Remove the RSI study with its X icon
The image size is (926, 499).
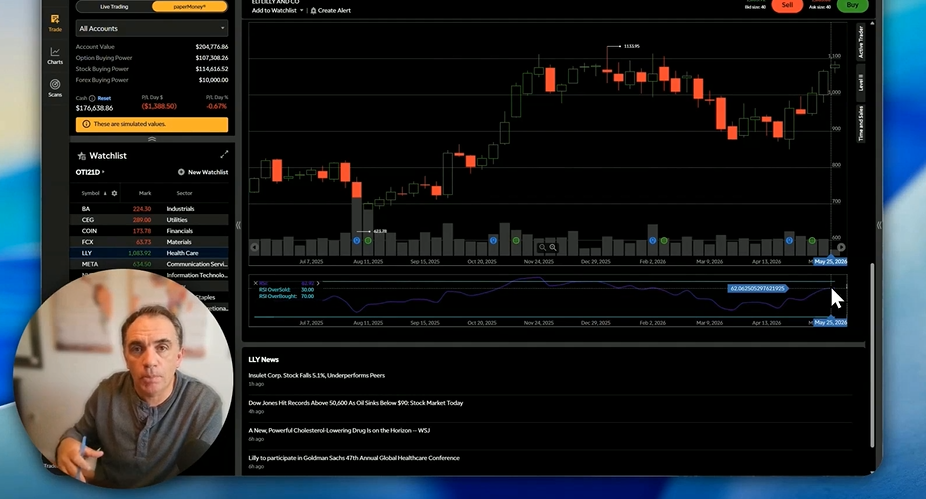tap(255, 283)
